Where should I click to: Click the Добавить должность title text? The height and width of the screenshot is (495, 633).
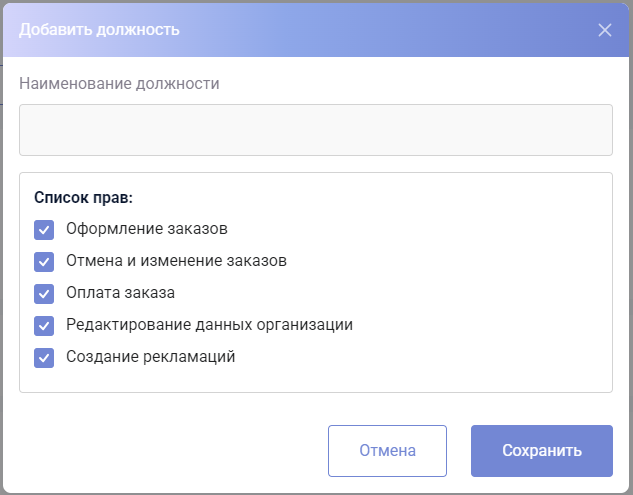(x=99, y=30)
